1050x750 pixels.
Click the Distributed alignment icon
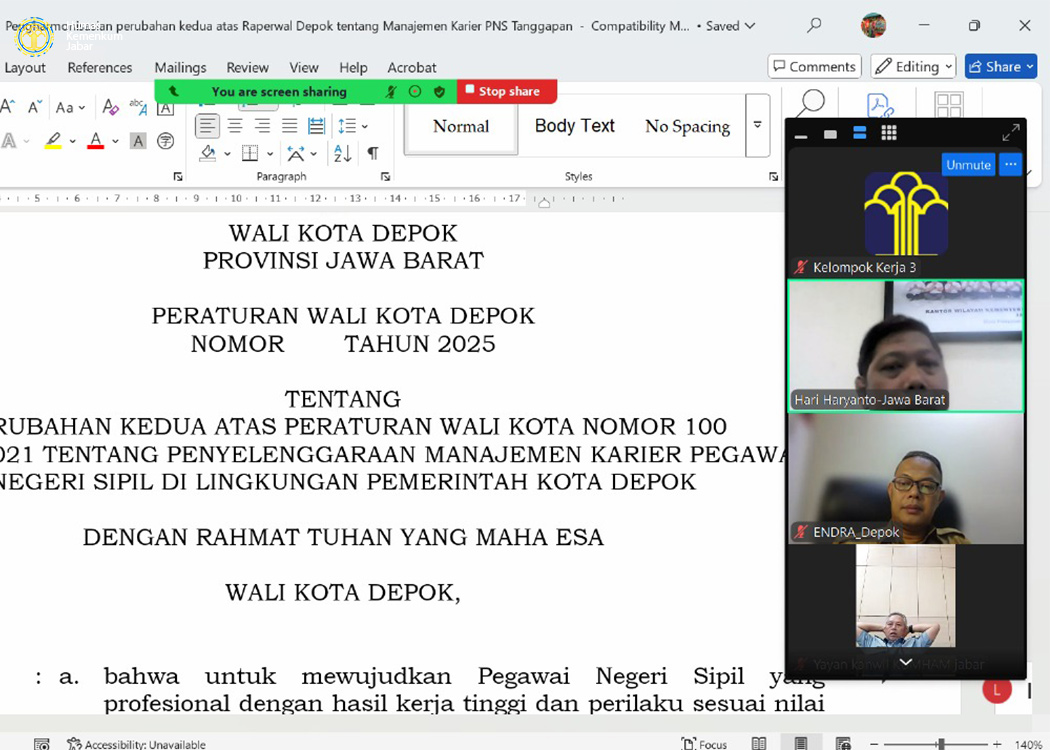(316, 126)
